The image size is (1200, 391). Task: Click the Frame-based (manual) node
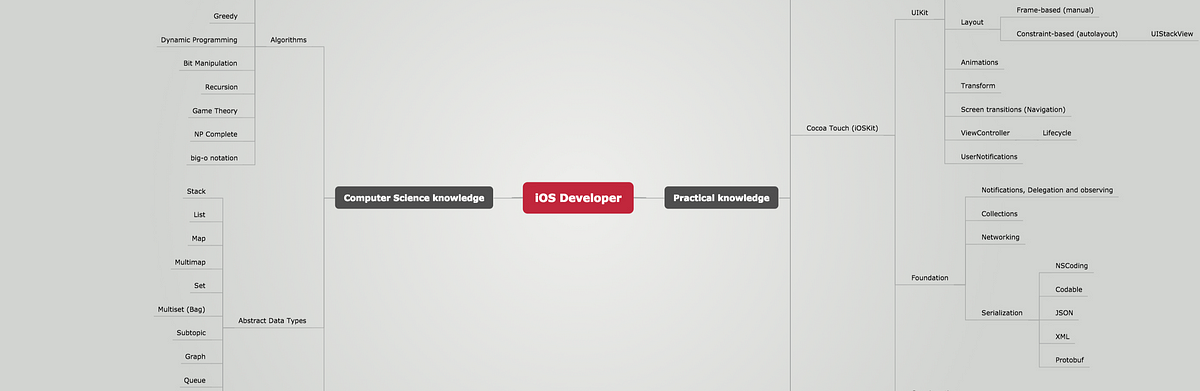1055,10
